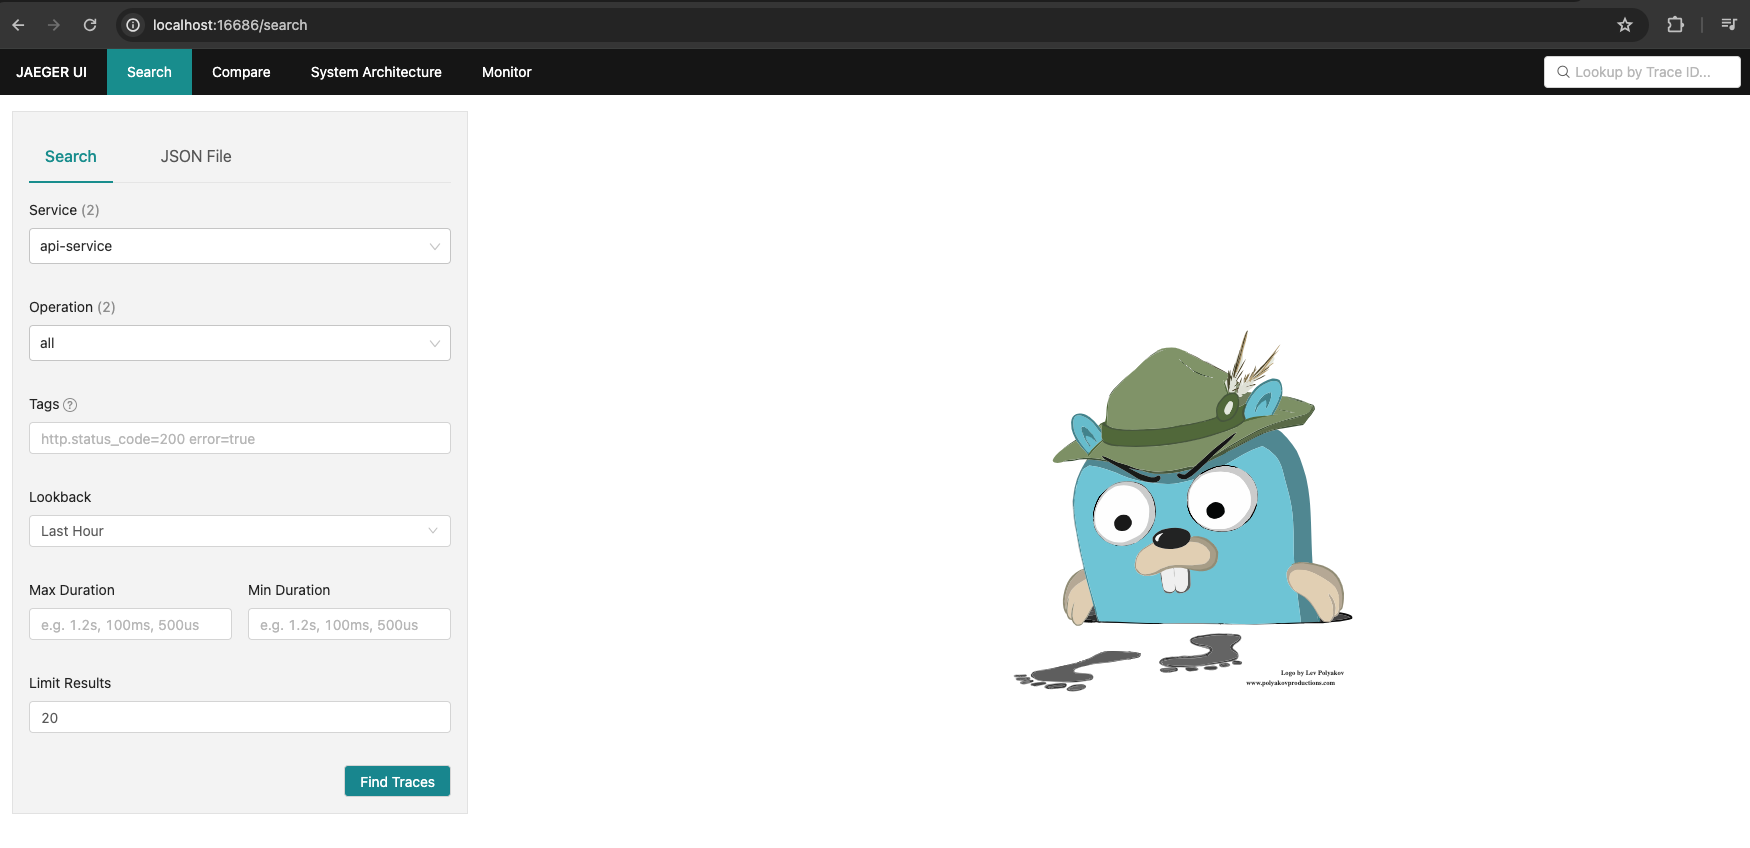Image resolution: width=1750 pixels, height=848 pixels.
Task: Go back to the previous browser page
Action: pos(18,25)
